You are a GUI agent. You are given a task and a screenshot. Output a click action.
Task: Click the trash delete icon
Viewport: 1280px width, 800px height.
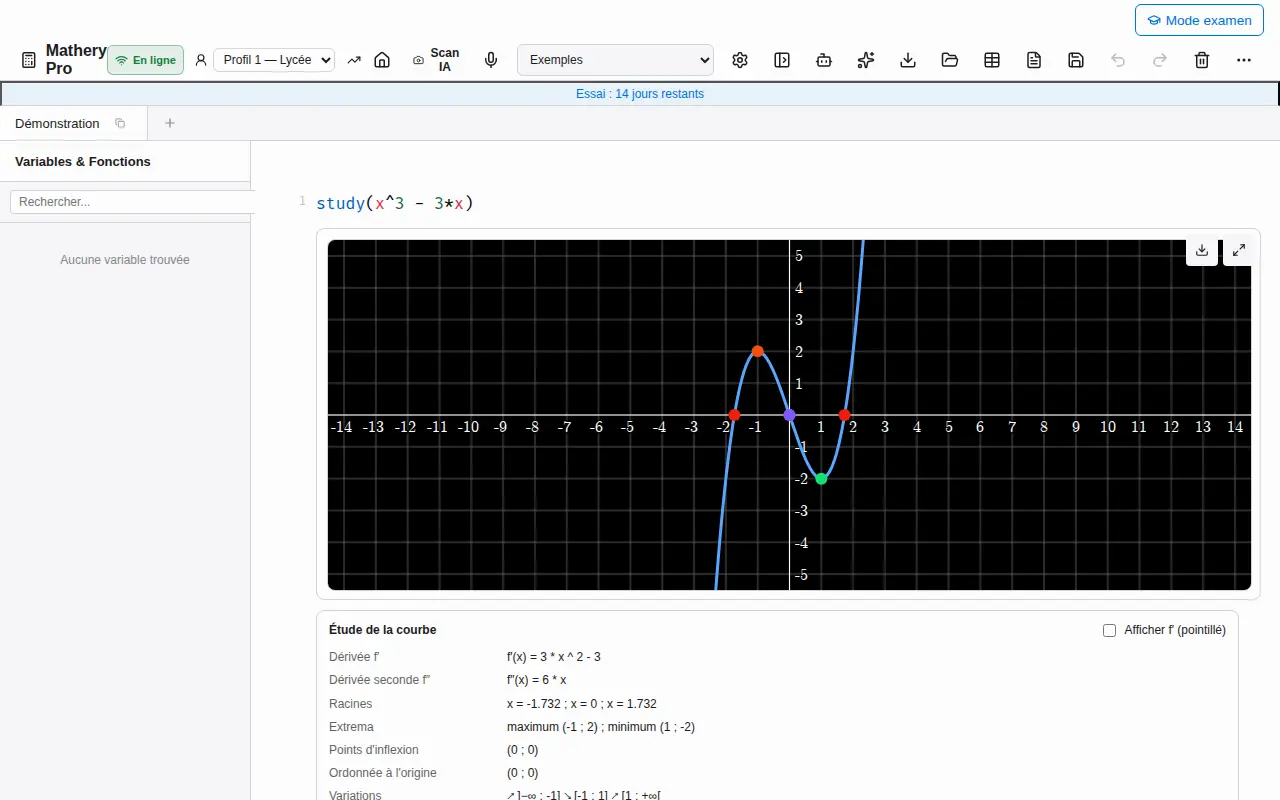1202,60
